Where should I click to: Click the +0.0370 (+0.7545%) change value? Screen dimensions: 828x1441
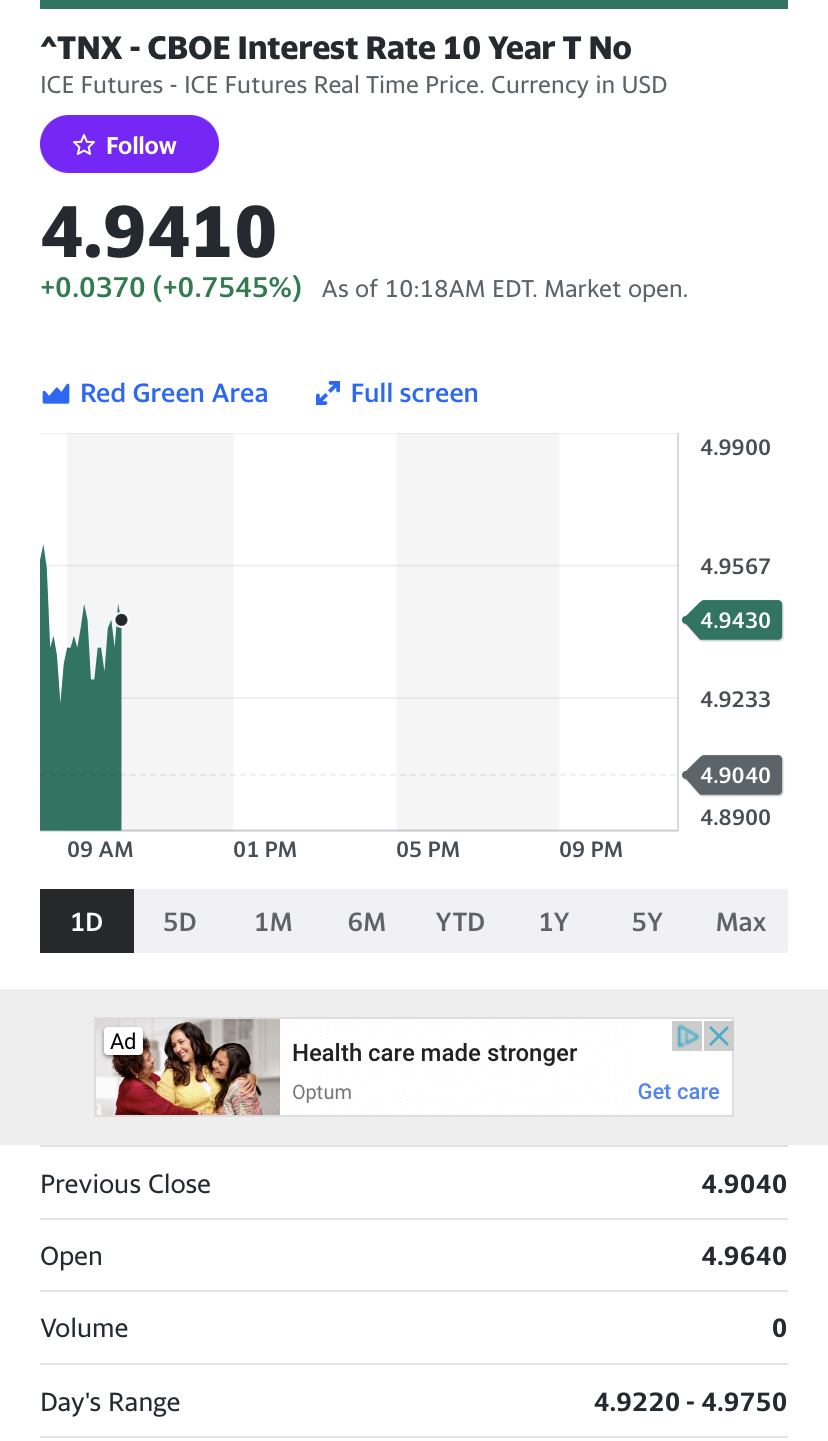171,288
